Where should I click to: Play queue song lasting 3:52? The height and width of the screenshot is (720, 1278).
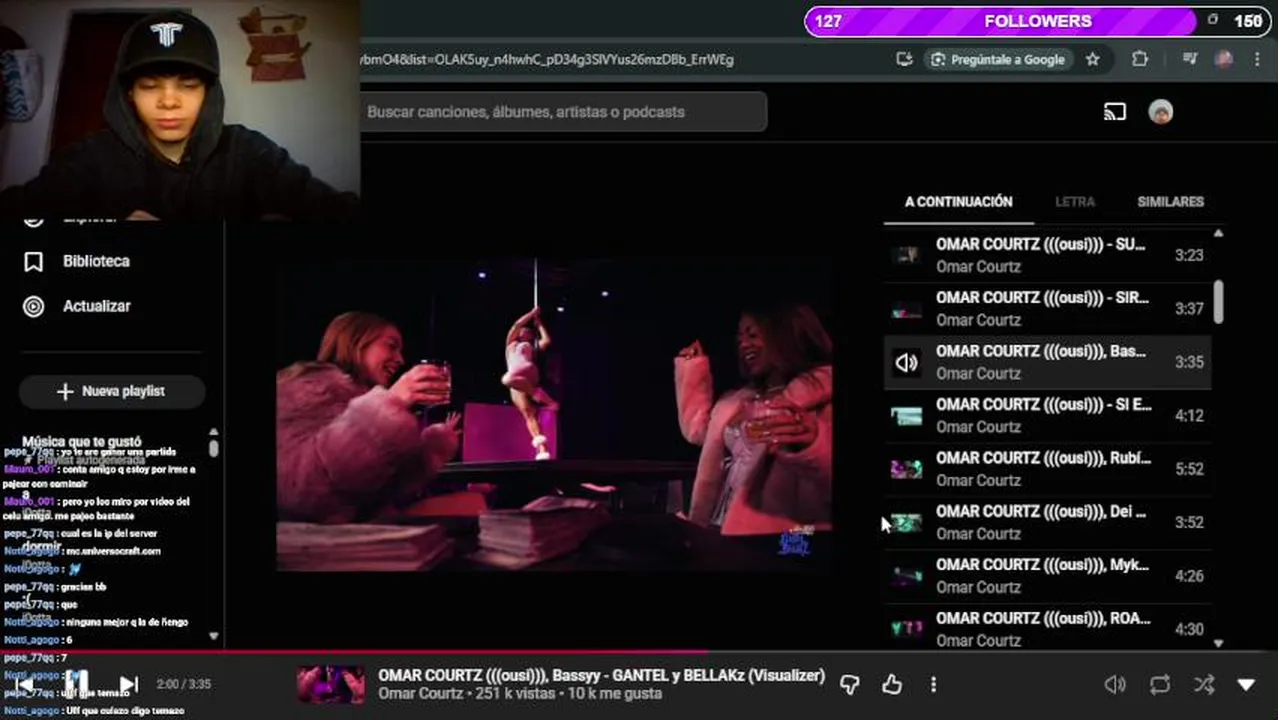click(1047, 522)
